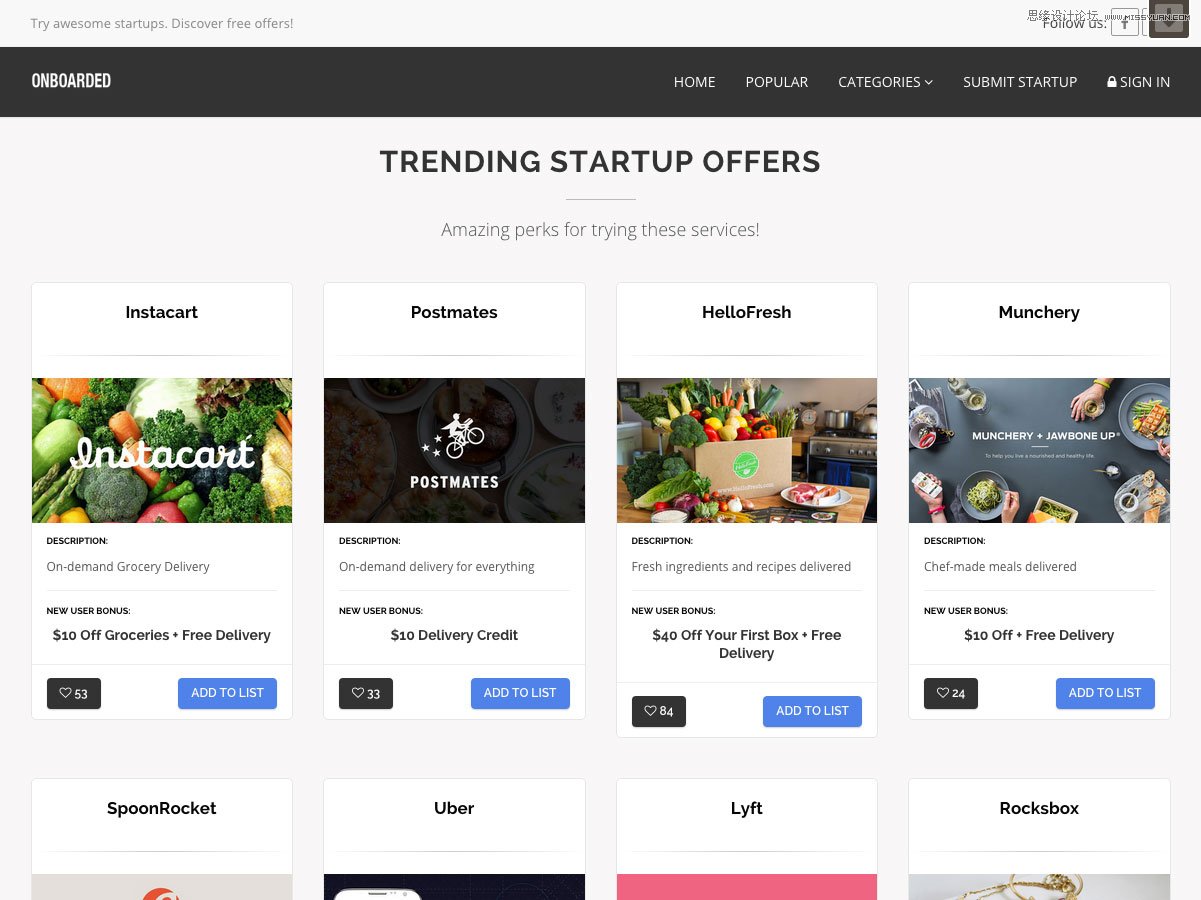The height and width of the screenshot is (900, 1201).
Task: Click the lock icon beside Sign In
Action: point(1112,82)
